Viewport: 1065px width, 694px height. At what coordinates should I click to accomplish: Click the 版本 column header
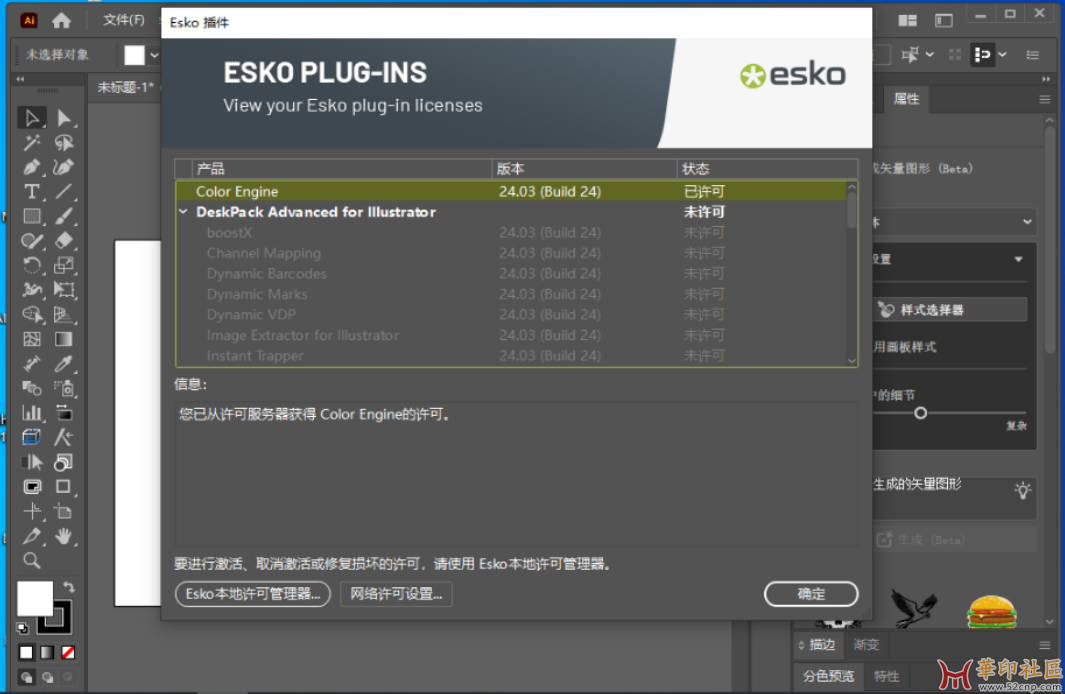[x=584, y=168]
